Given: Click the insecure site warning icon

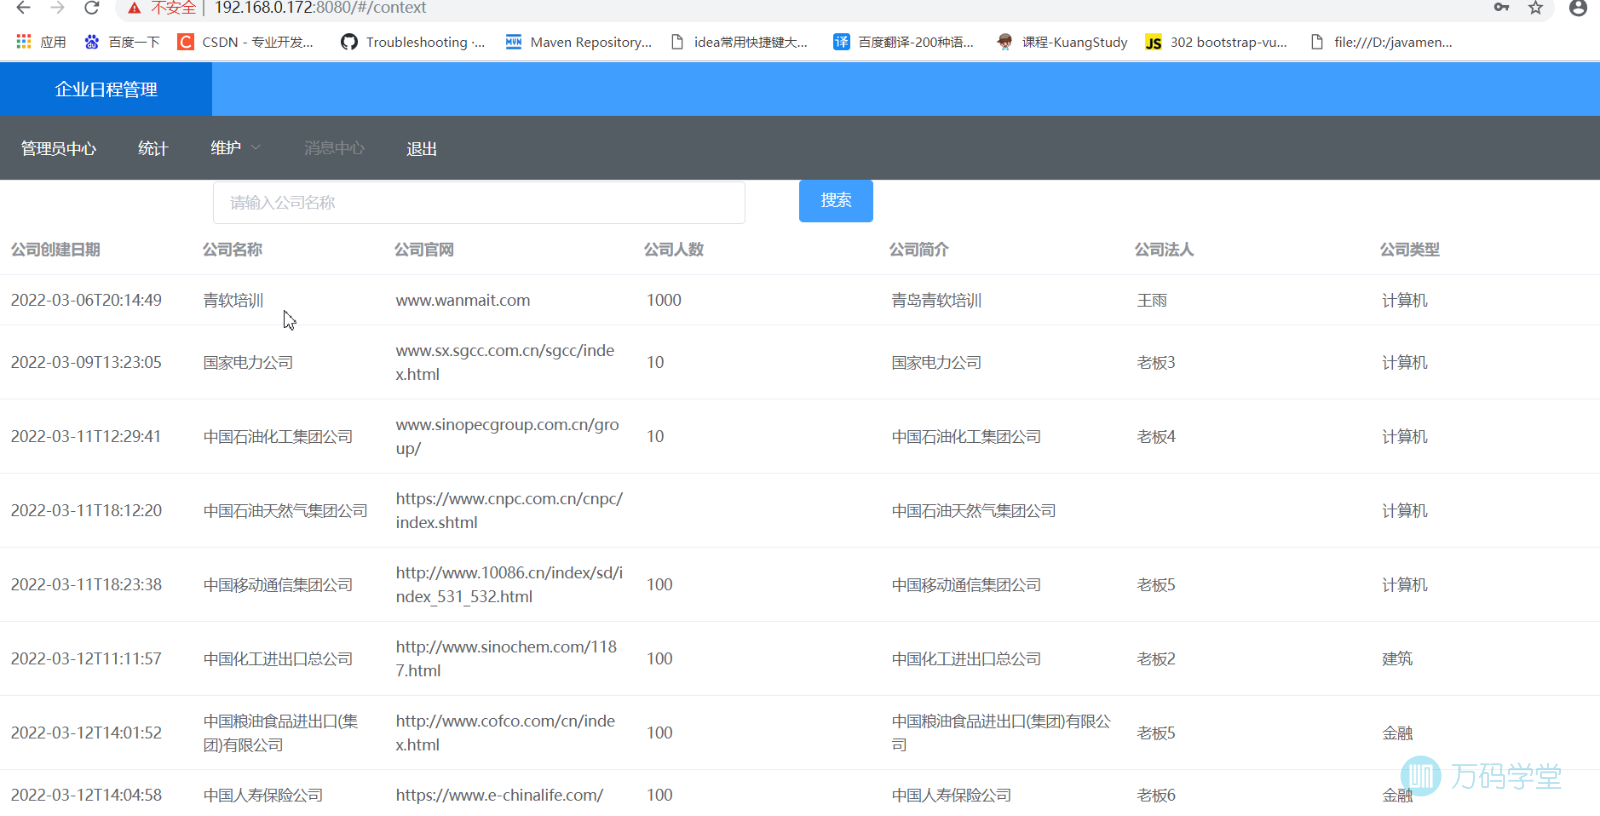Looking at the screenshot, I should click(134, 8).
